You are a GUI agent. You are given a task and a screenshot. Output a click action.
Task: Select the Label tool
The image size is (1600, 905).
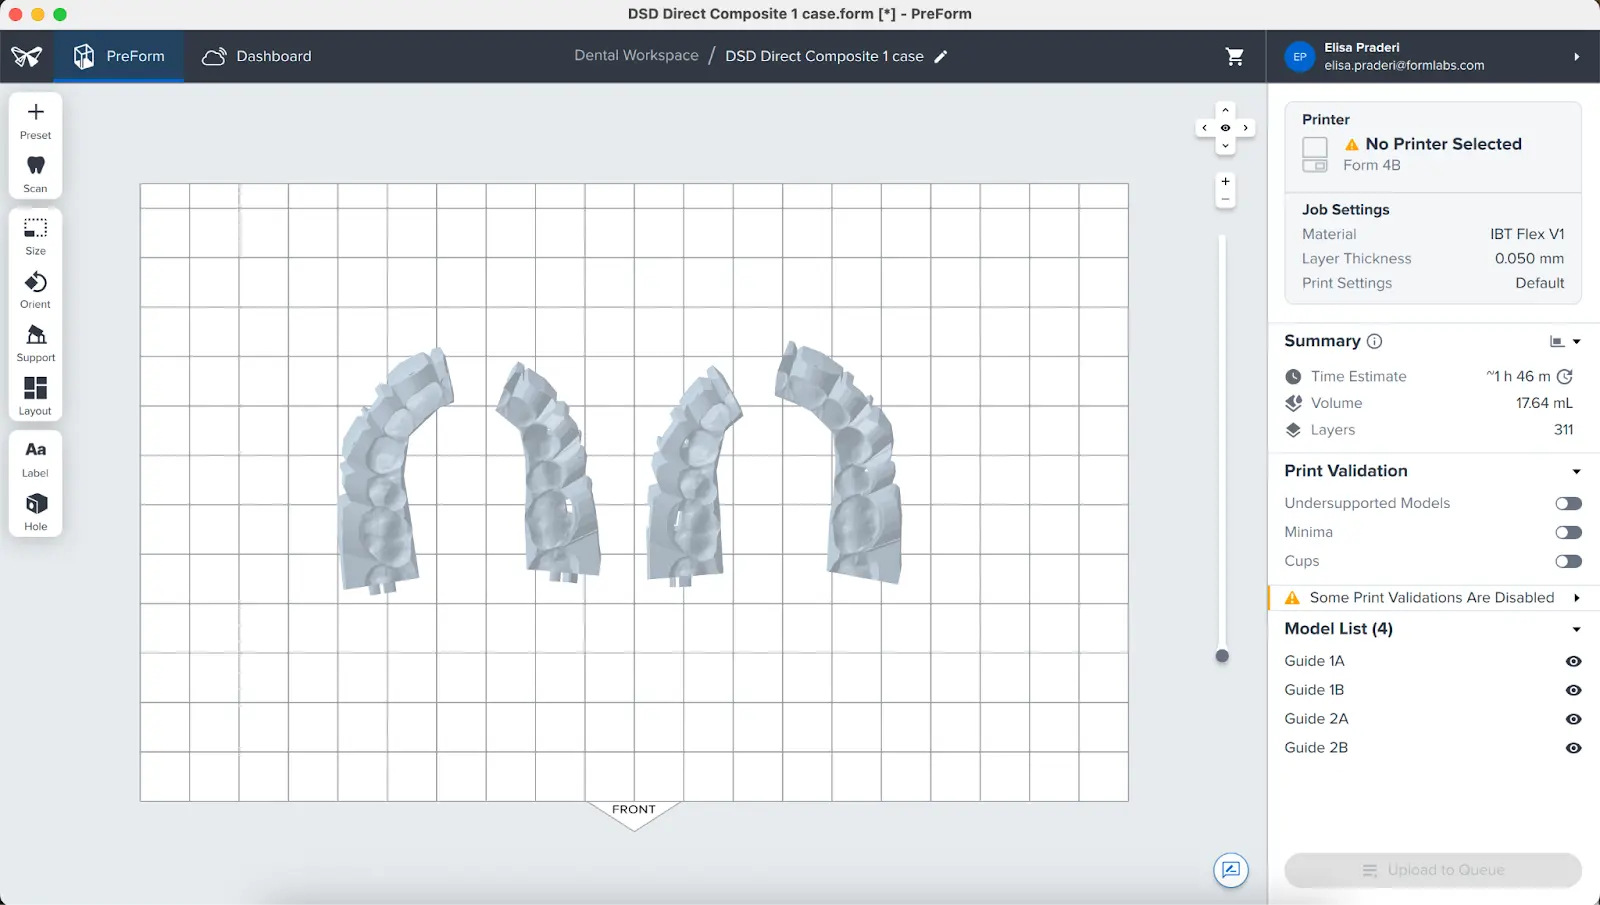(35, 458)
